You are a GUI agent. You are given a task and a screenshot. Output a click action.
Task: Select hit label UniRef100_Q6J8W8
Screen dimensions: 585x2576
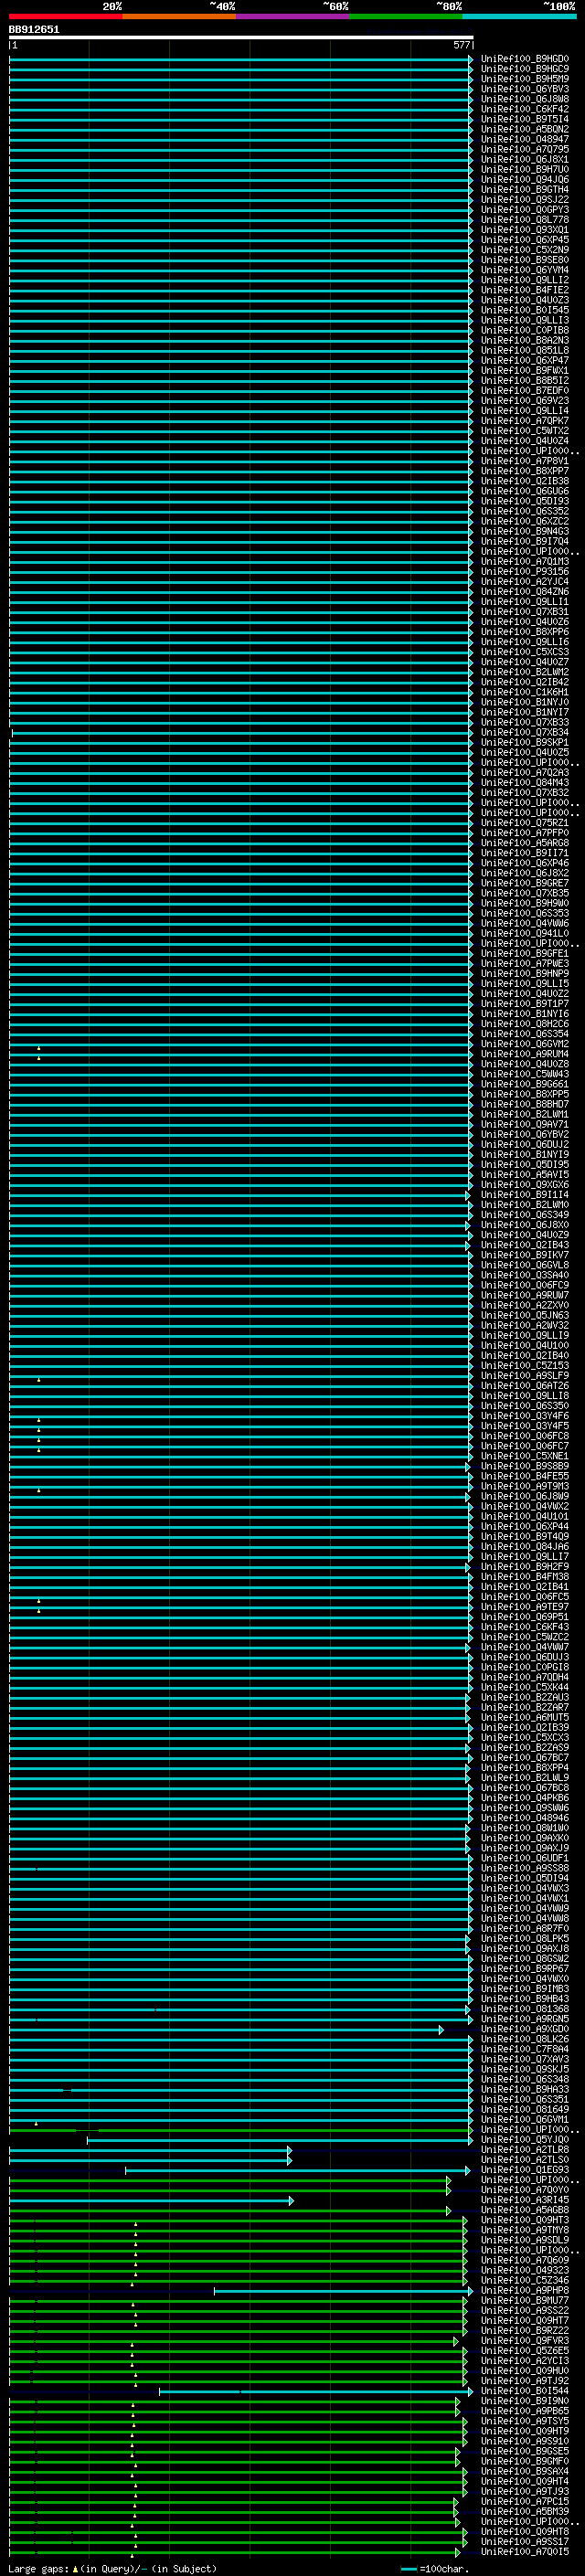[525, 99]
